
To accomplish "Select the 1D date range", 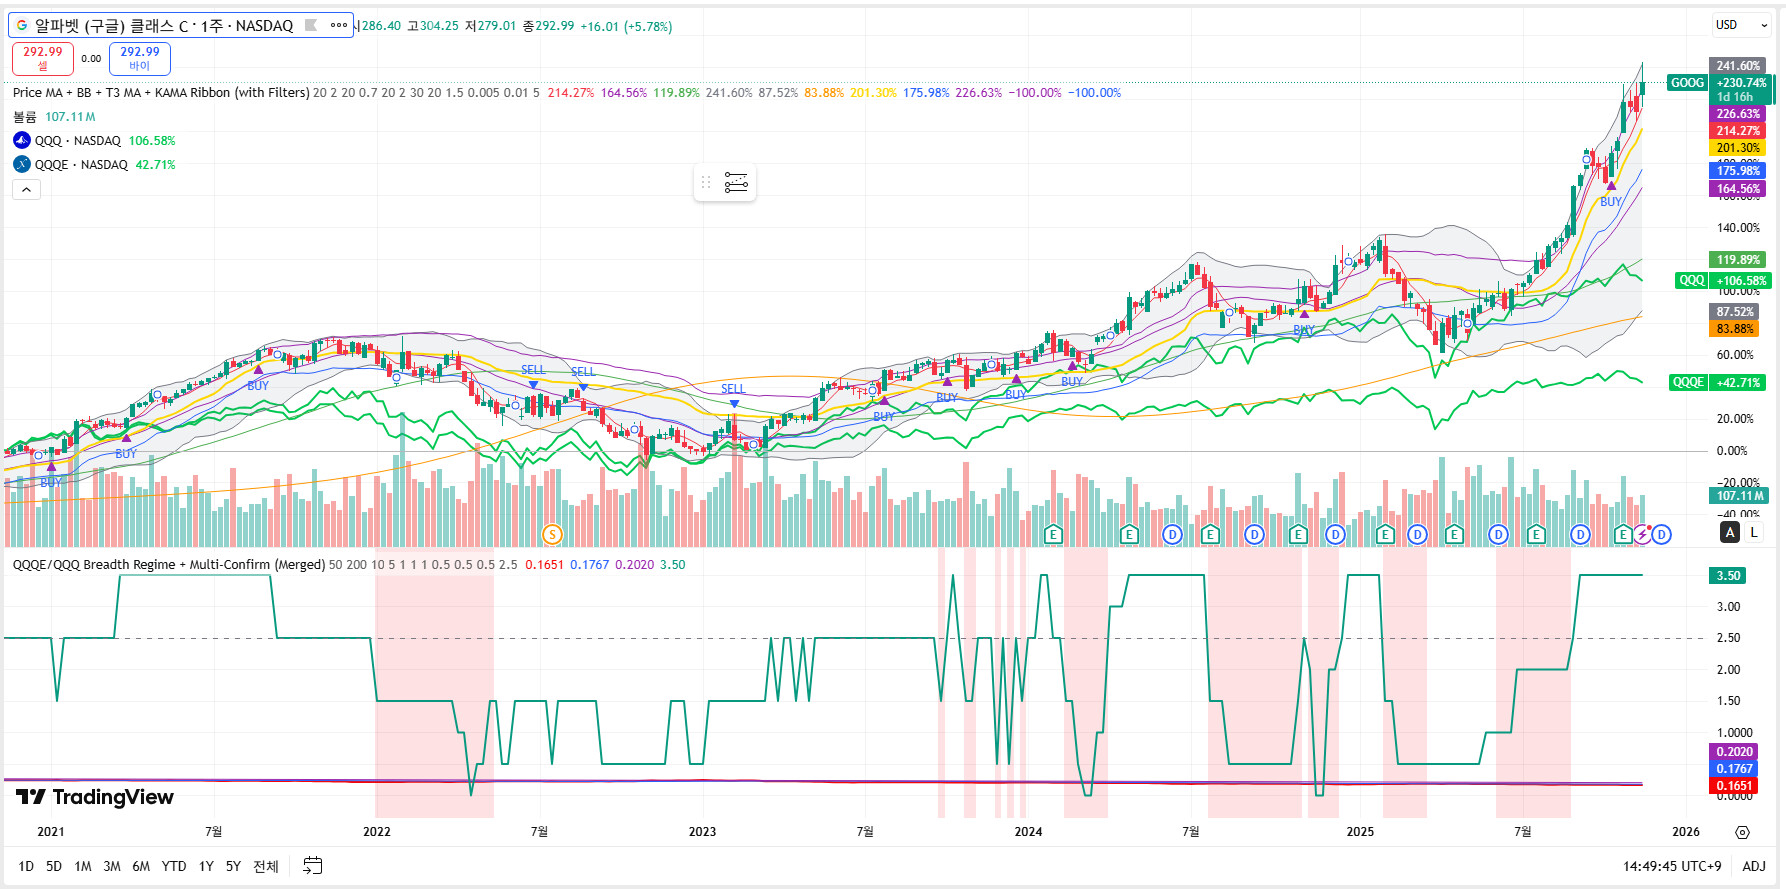I will [26, 866].
